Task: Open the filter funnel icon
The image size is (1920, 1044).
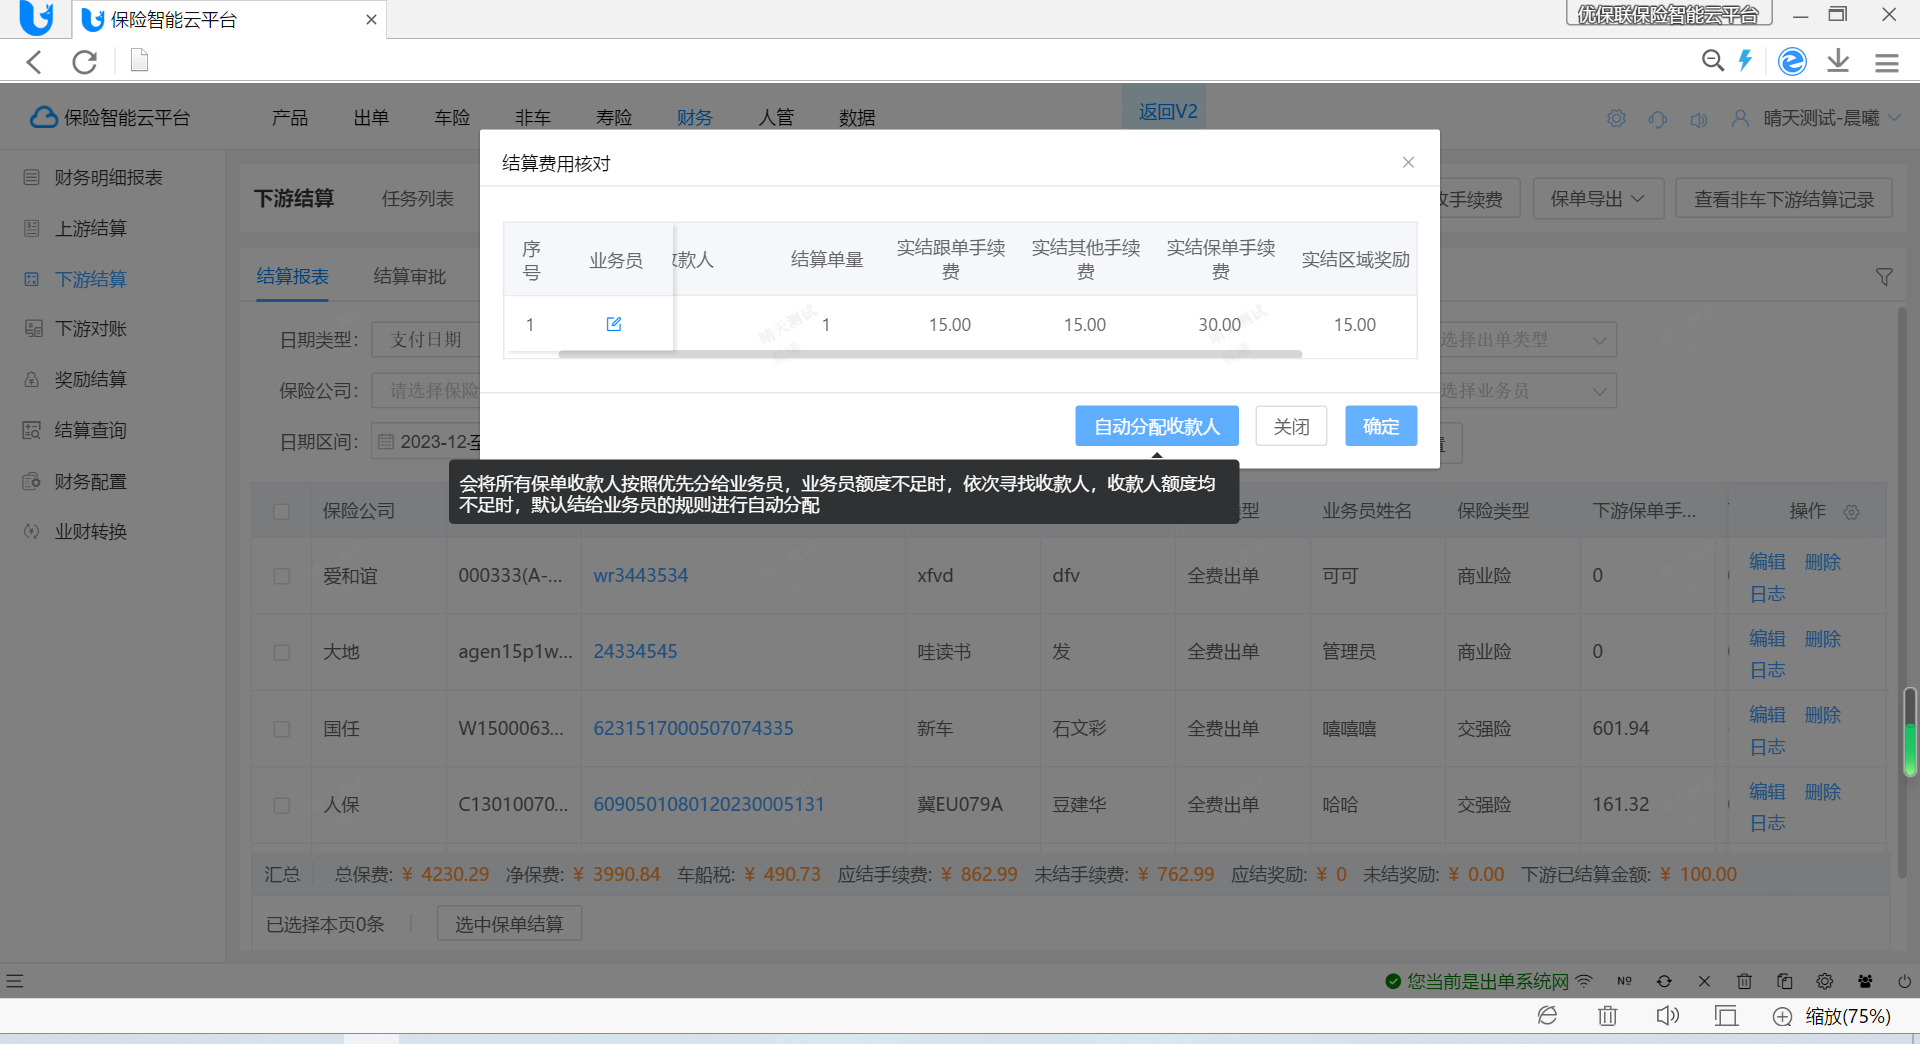Action: [1884, 277]
